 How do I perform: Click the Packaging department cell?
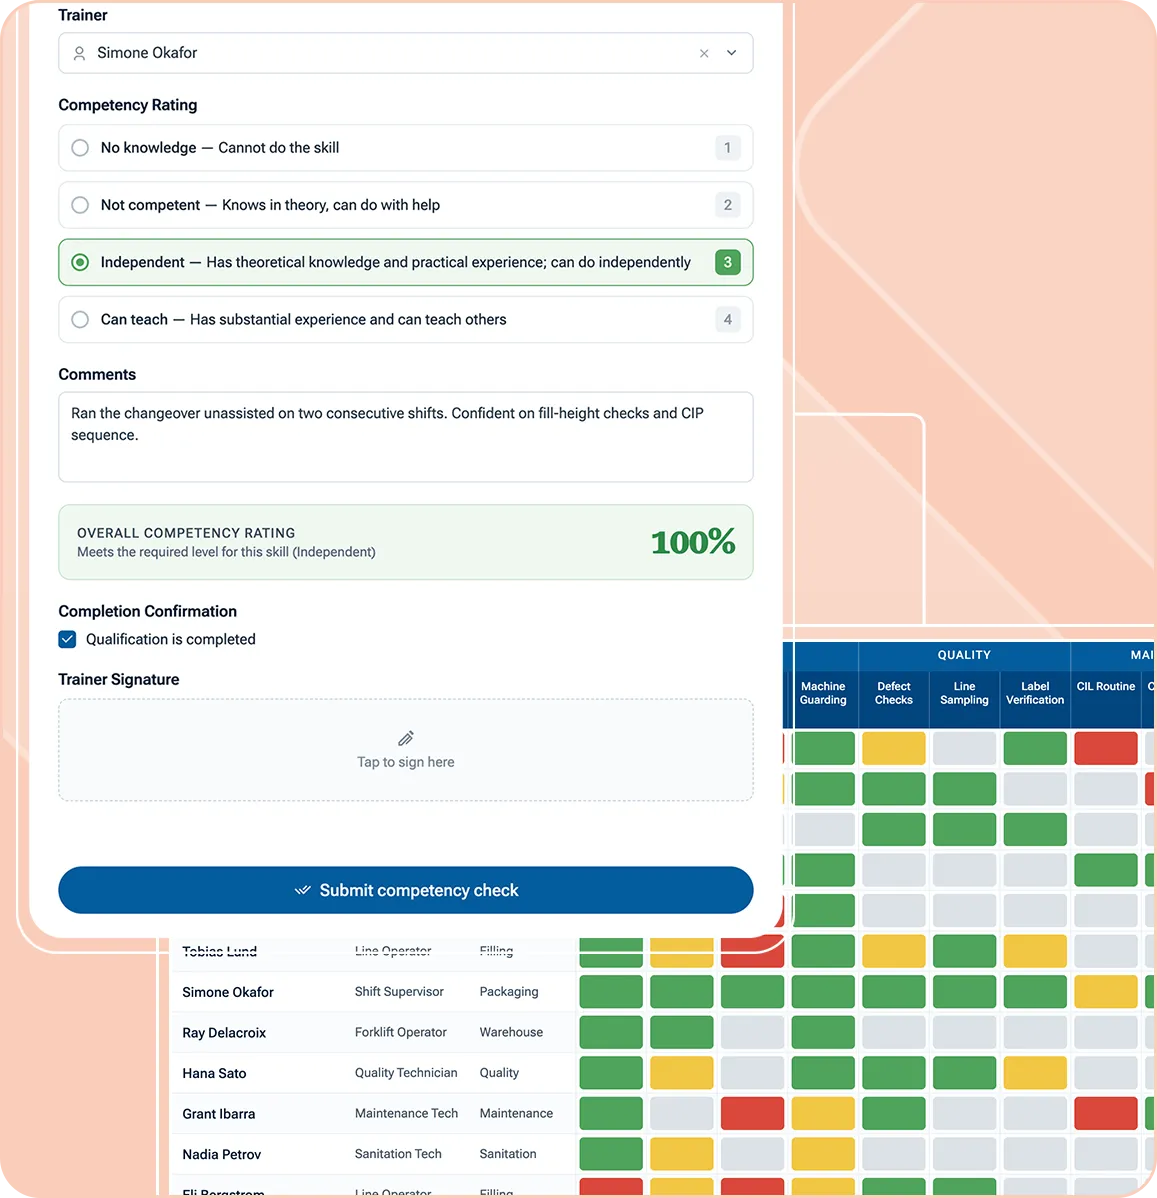point(509,992)
